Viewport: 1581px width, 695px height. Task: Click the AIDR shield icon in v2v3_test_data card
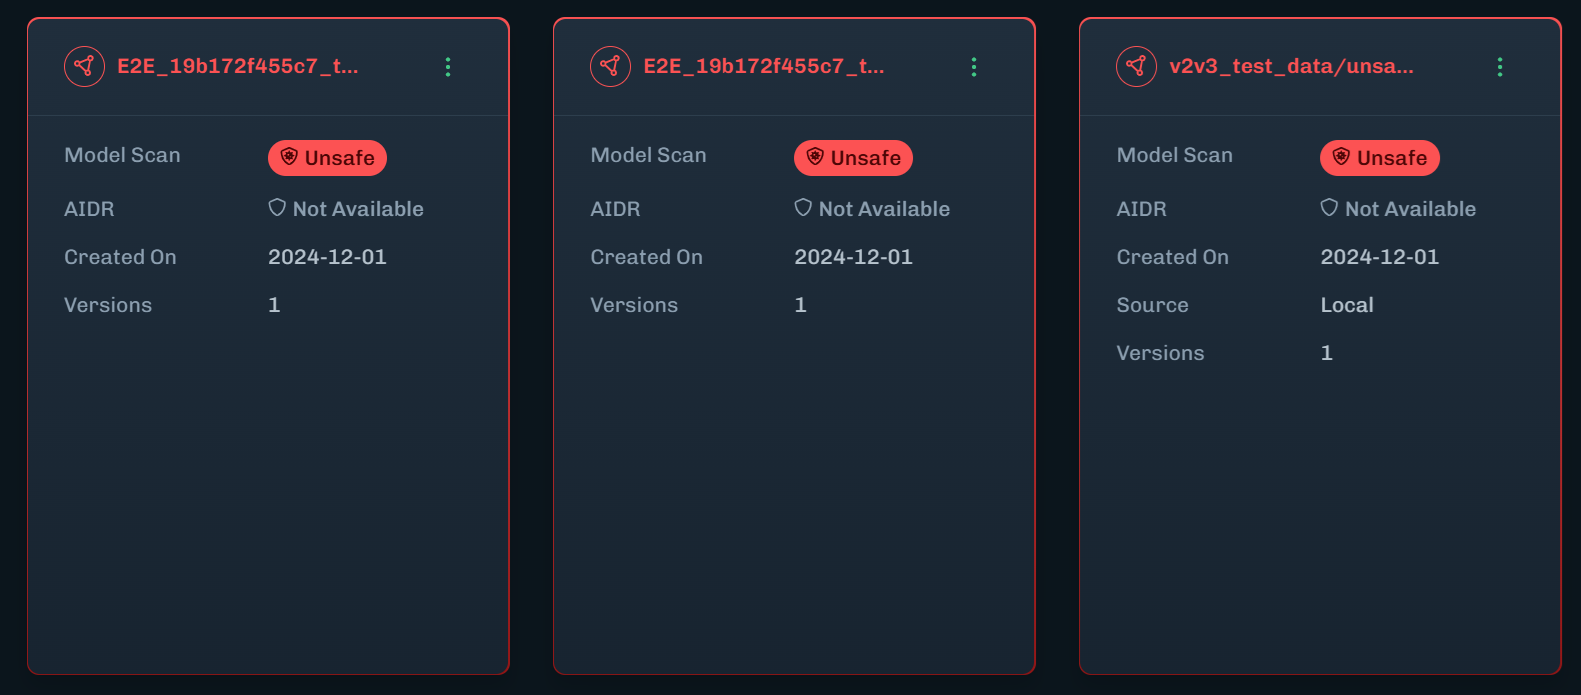(x=1329, y=208)
